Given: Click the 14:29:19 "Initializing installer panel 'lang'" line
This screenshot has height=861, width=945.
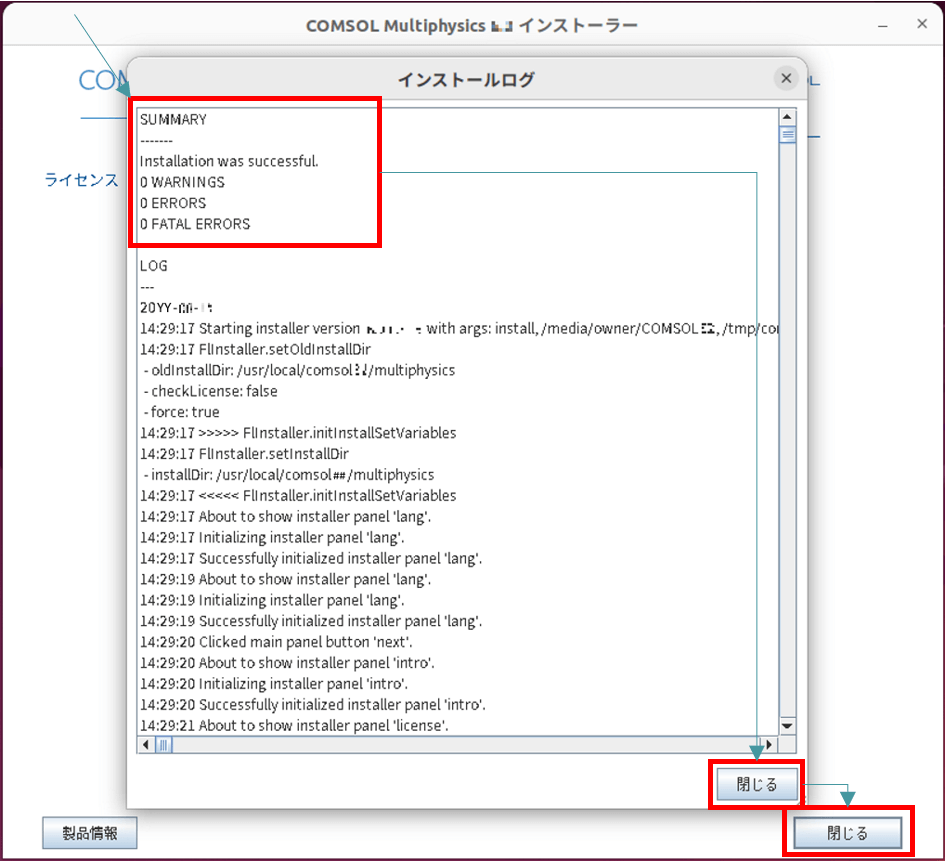Looking at the screenshot, I should [x=272, y=600].
